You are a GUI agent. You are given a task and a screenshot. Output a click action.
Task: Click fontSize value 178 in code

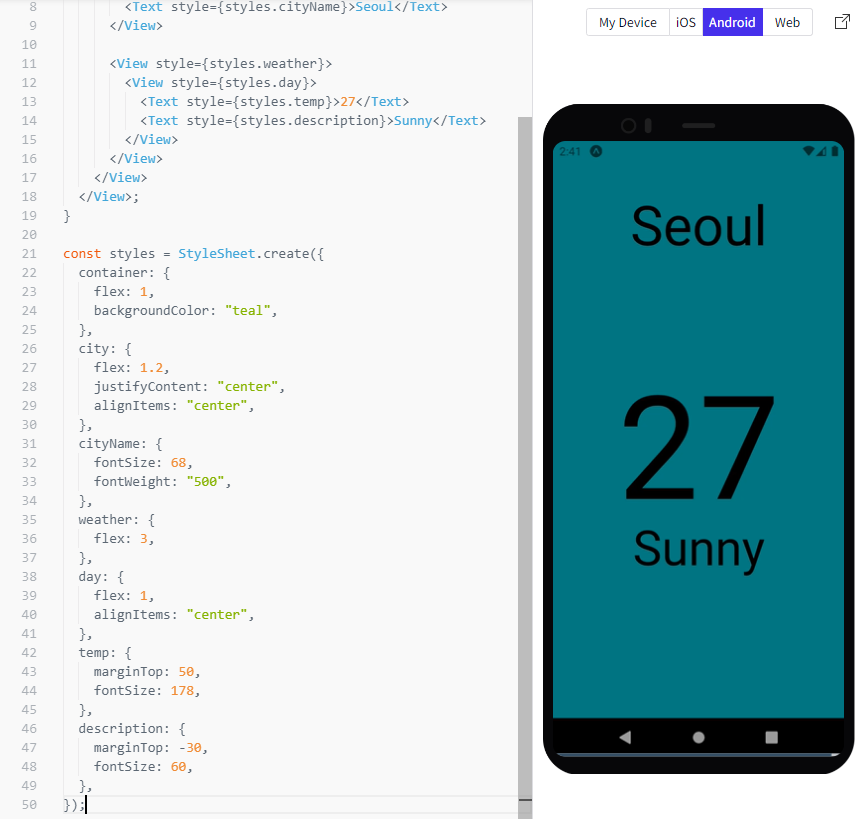point(182,691)
